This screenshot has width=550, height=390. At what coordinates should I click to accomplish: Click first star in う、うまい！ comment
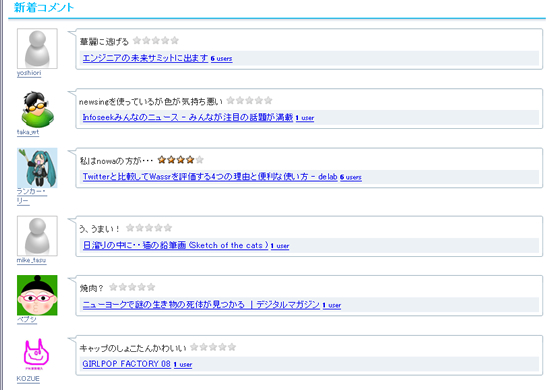pyautogui.click(x=130, y=228)
